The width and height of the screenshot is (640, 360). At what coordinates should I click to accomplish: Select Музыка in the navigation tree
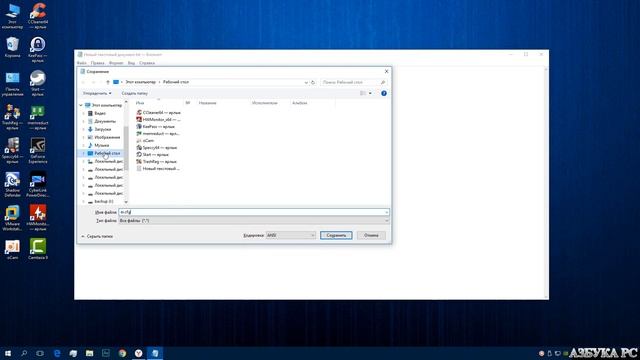102,145
